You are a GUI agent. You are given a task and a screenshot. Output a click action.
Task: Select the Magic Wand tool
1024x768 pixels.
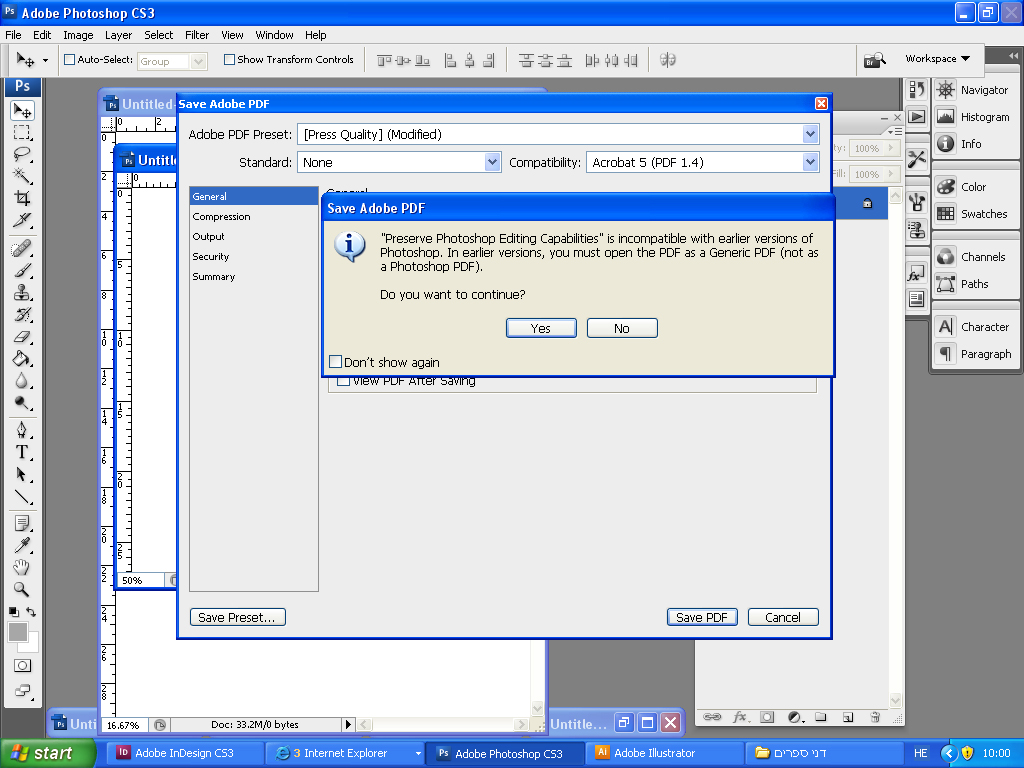(22, 176)
